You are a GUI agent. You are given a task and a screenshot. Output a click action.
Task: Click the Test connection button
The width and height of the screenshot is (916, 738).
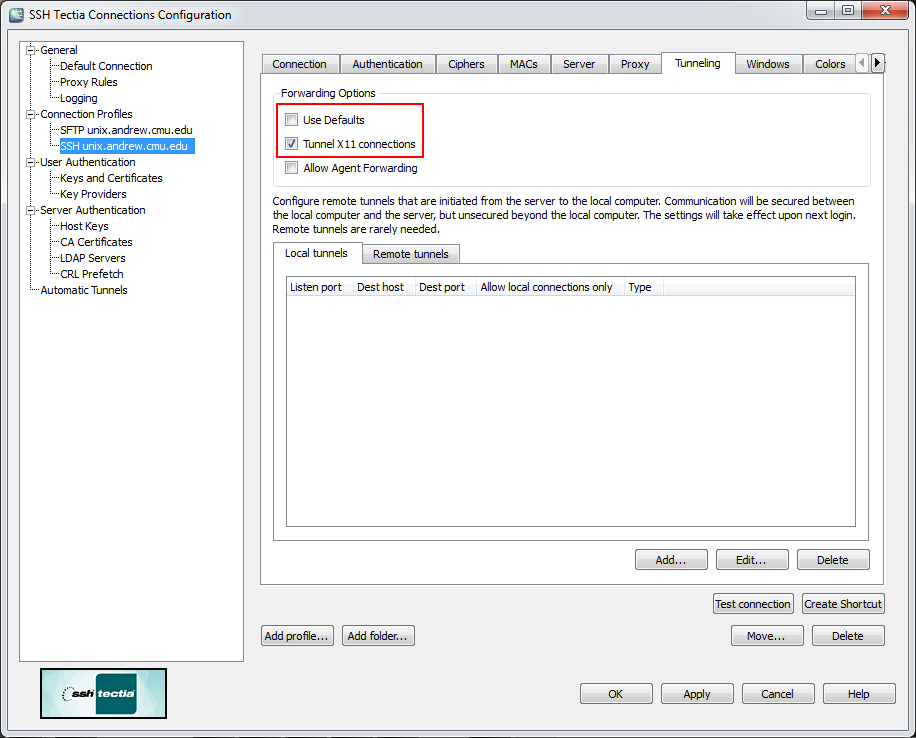[753, 604]
